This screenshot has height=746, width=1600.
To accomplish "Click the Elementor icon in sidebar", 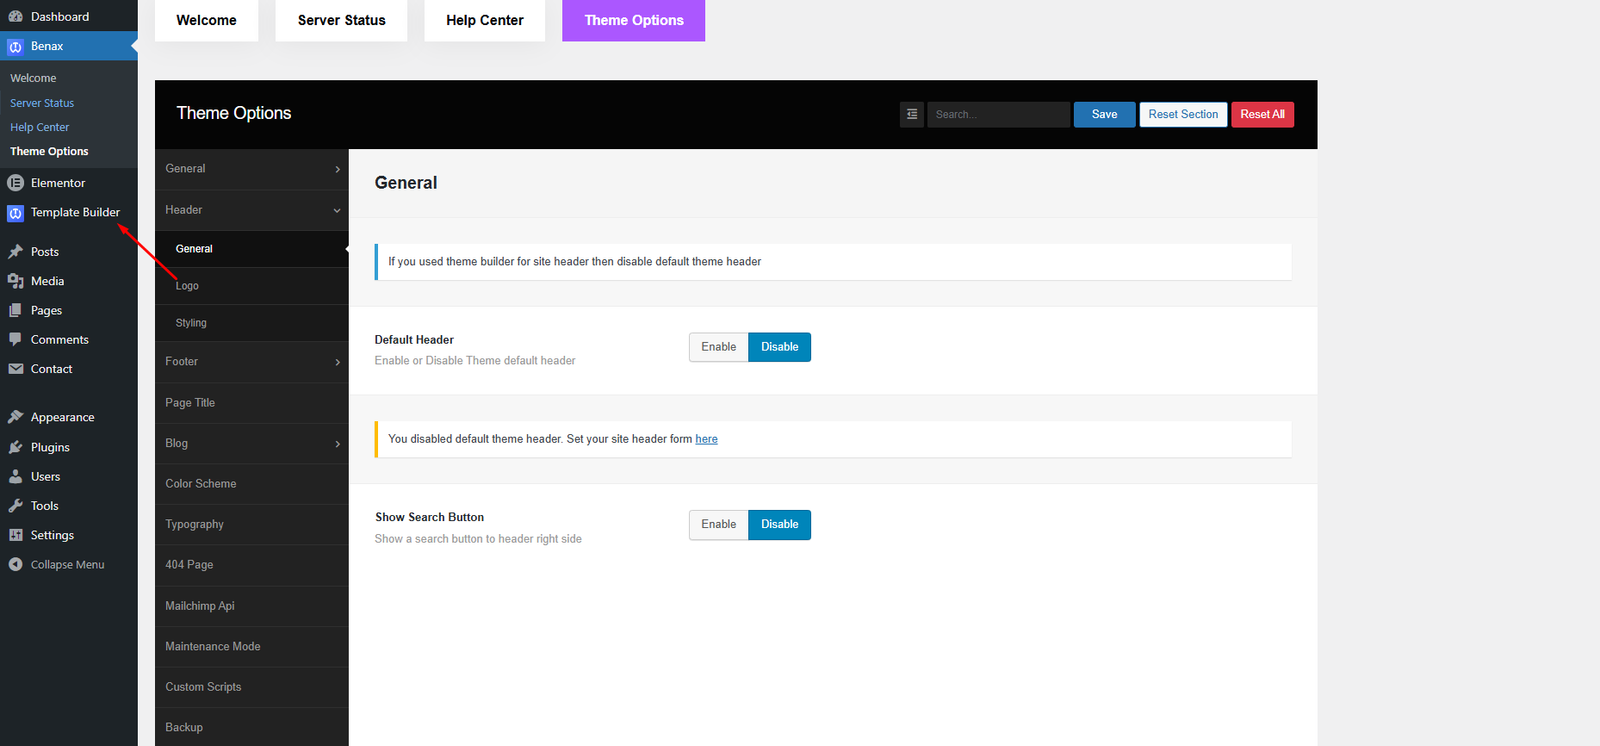I will tap(15, 183).
